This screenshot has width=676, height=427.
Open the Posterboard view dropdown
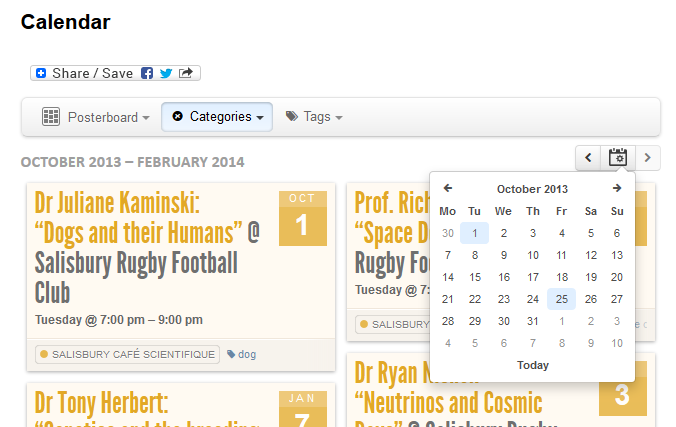96,117
